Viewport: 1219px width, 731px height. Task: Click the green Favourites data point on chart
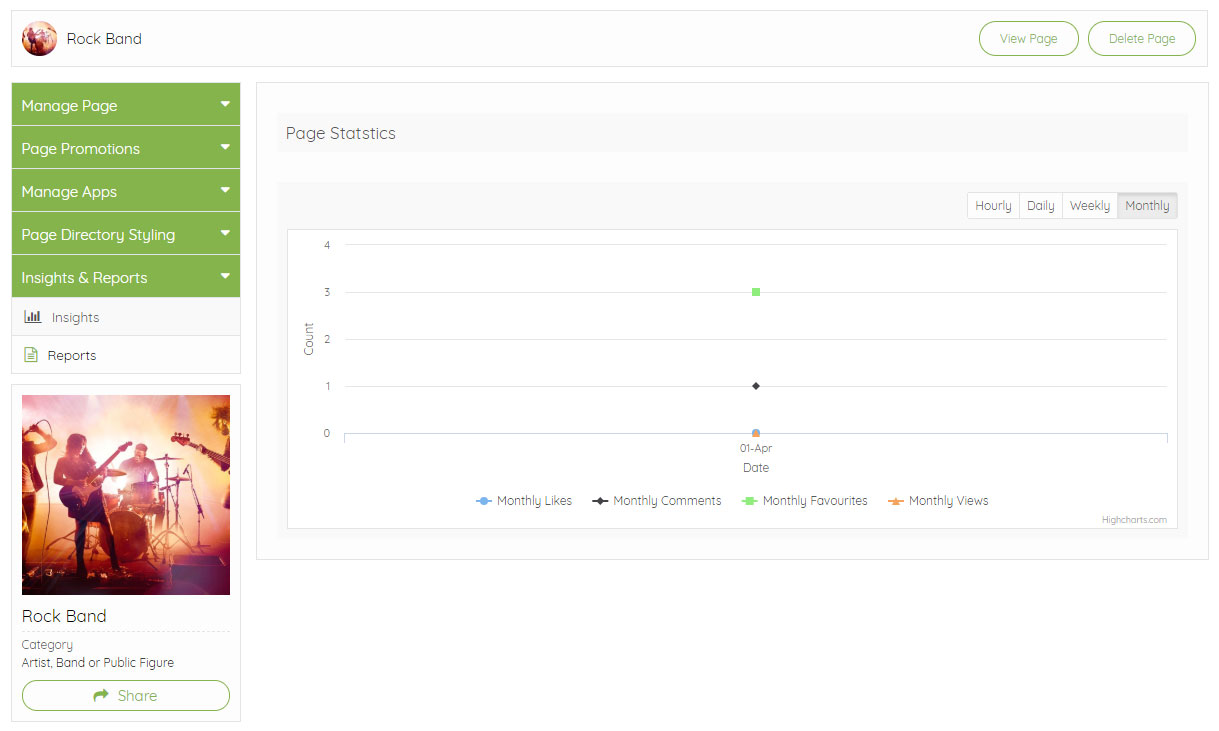point(756,292)
